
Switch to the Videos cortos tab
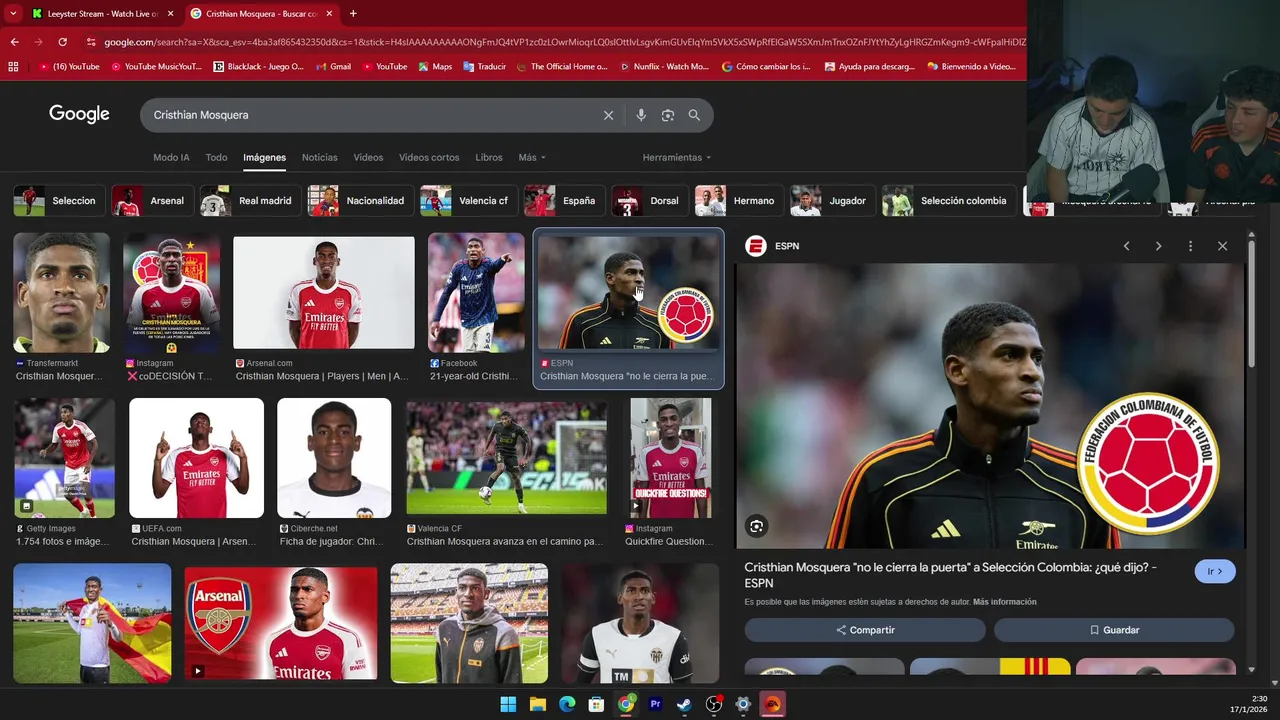tap(429, 158)
